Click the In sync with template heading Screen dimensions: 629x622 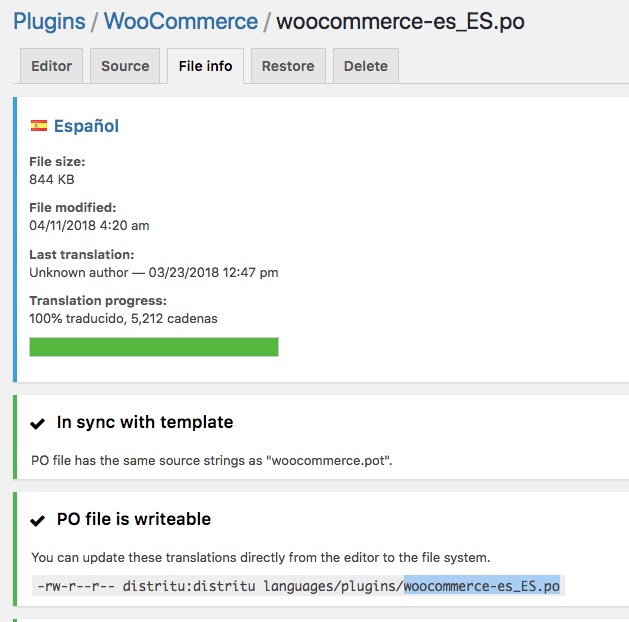[145, 422]
